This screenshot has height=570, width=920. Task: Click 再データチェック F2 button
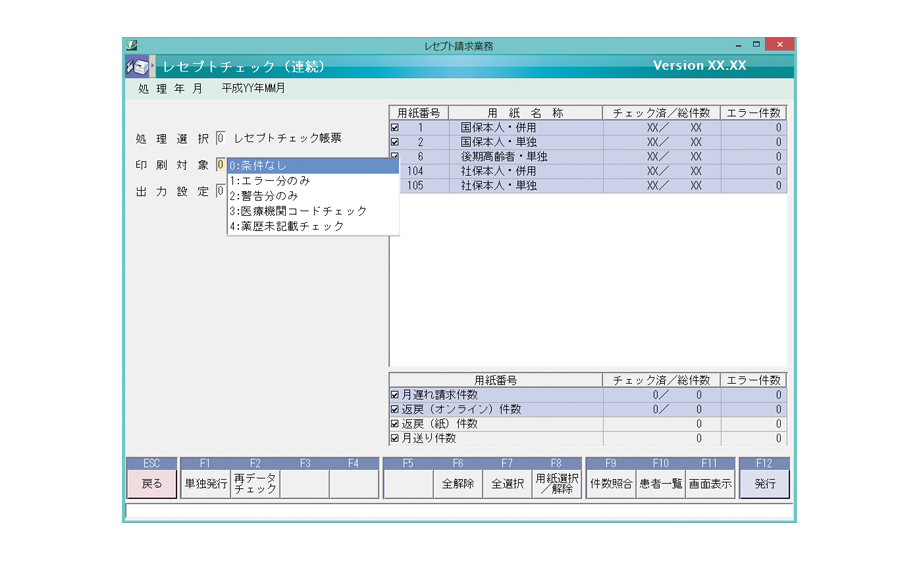tap(255, 484)
